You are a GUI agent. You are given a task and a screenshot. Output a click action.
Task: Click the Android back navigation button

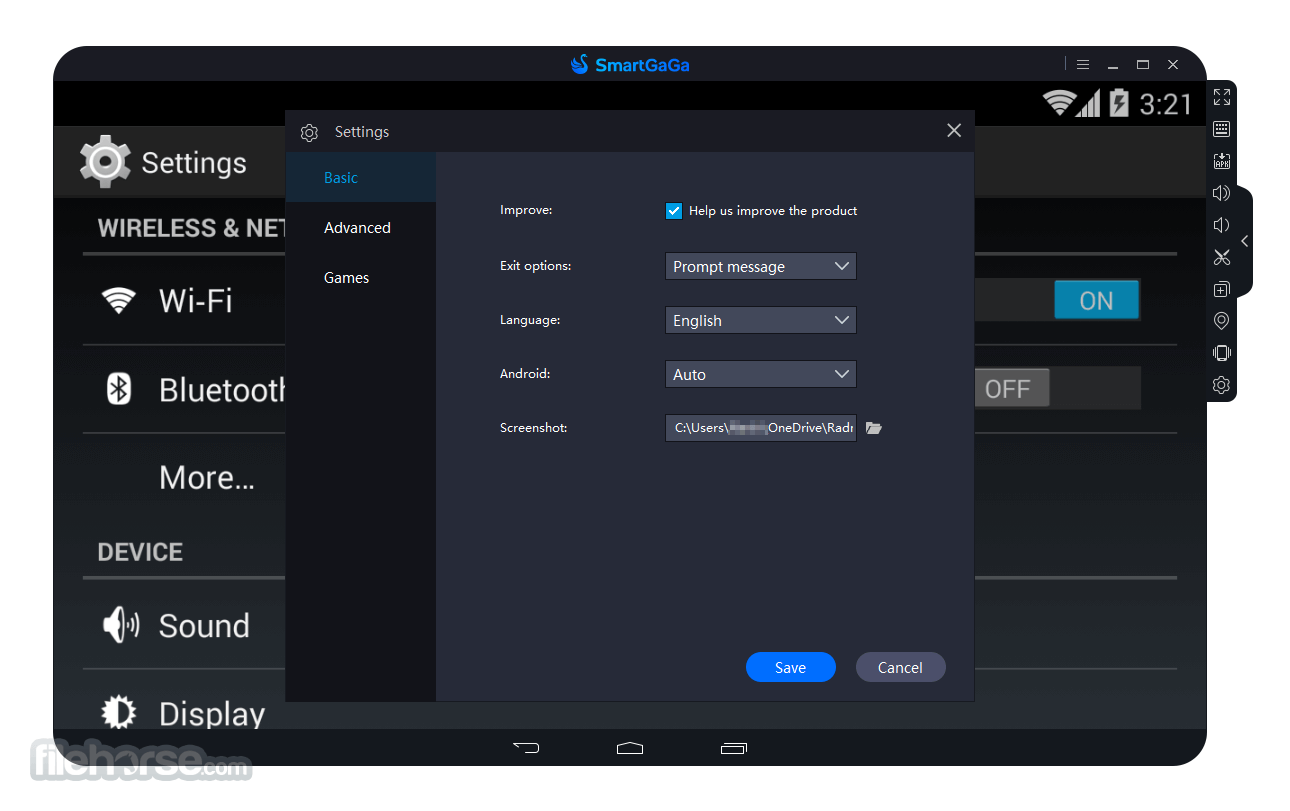[526, 747]
